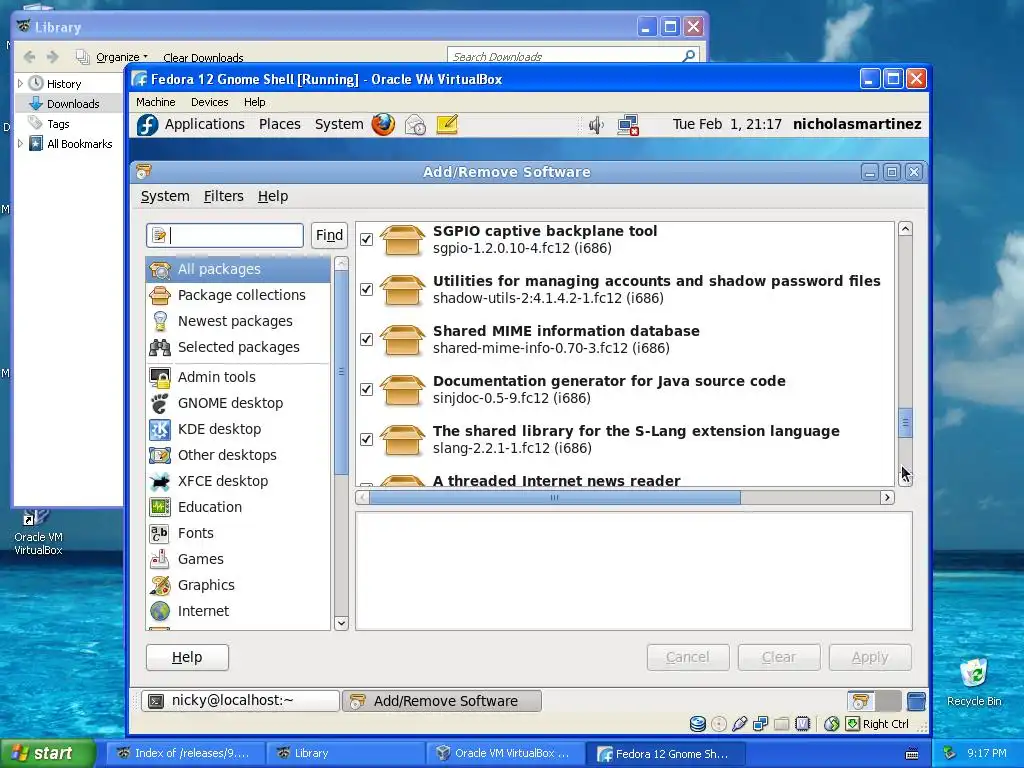
Task: Click the Find button
Action: [x=329, y=235]
